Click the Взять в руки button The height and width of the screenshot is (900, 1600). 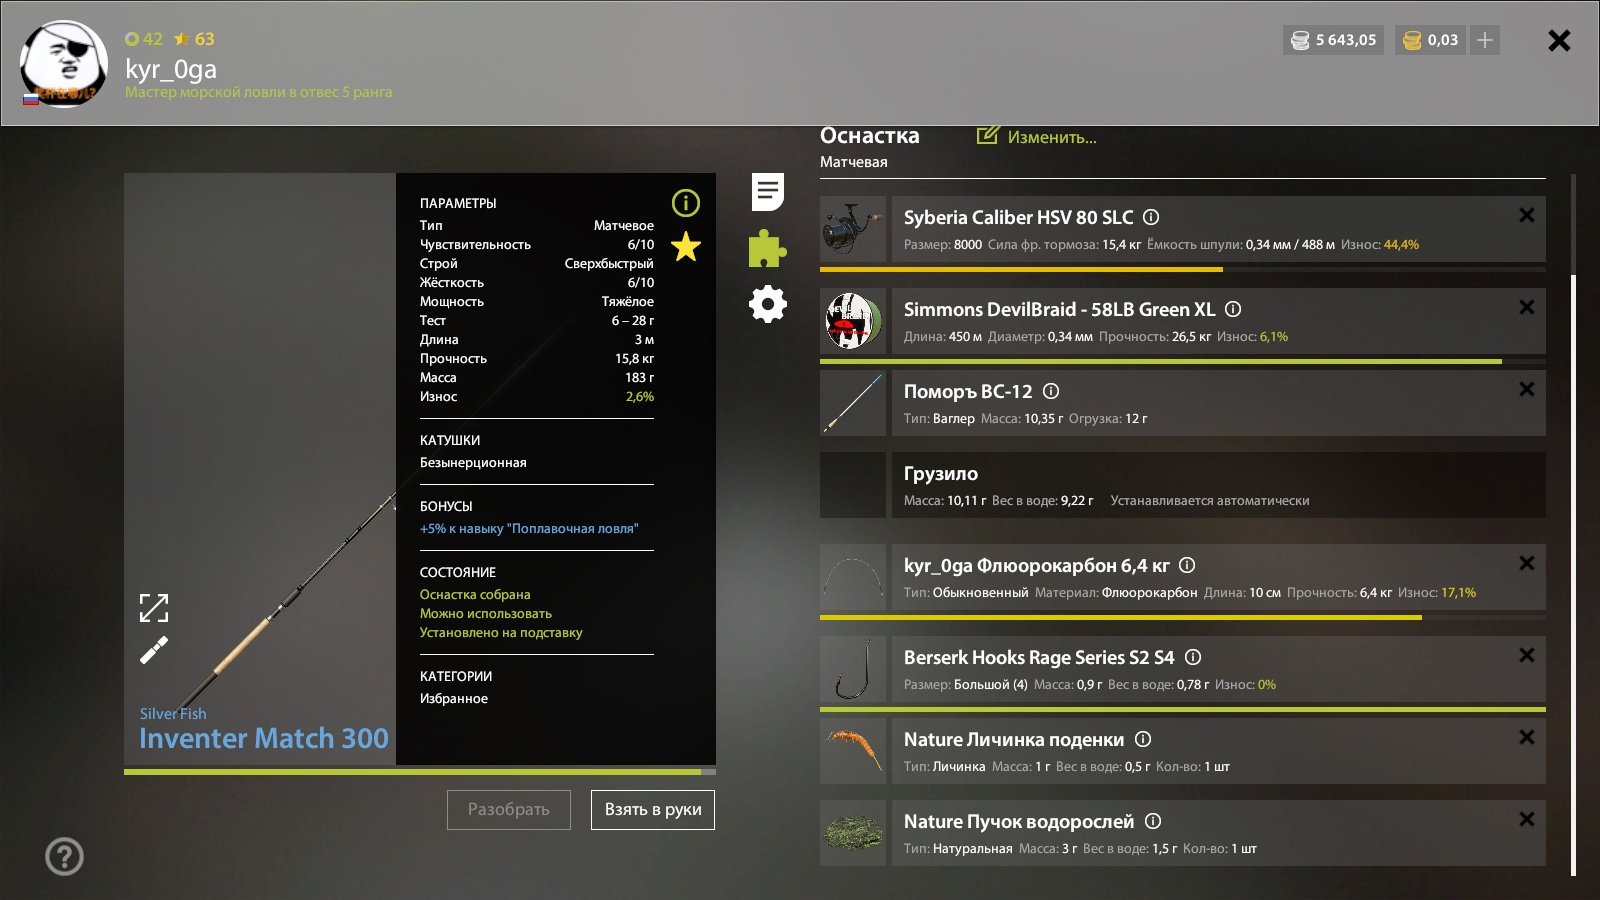pos(653,810)
